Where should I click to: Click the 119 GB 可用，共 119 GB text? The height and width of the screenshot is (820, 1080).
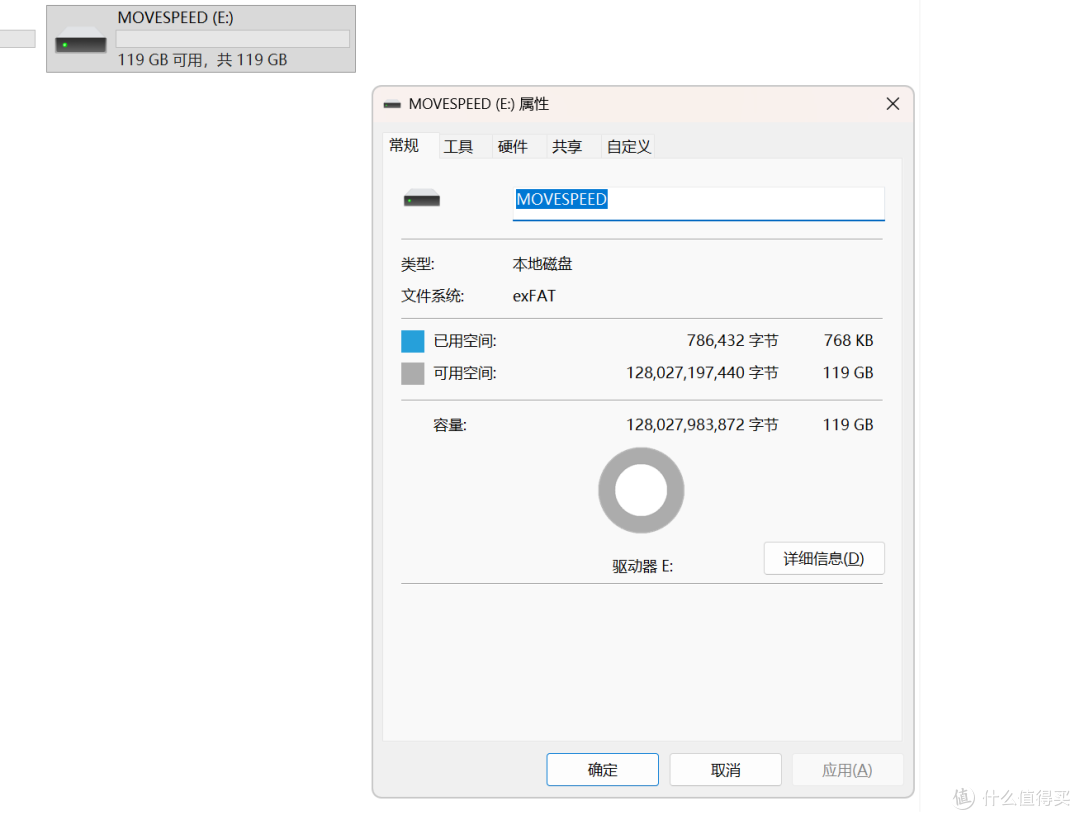(x=202, y=60)
